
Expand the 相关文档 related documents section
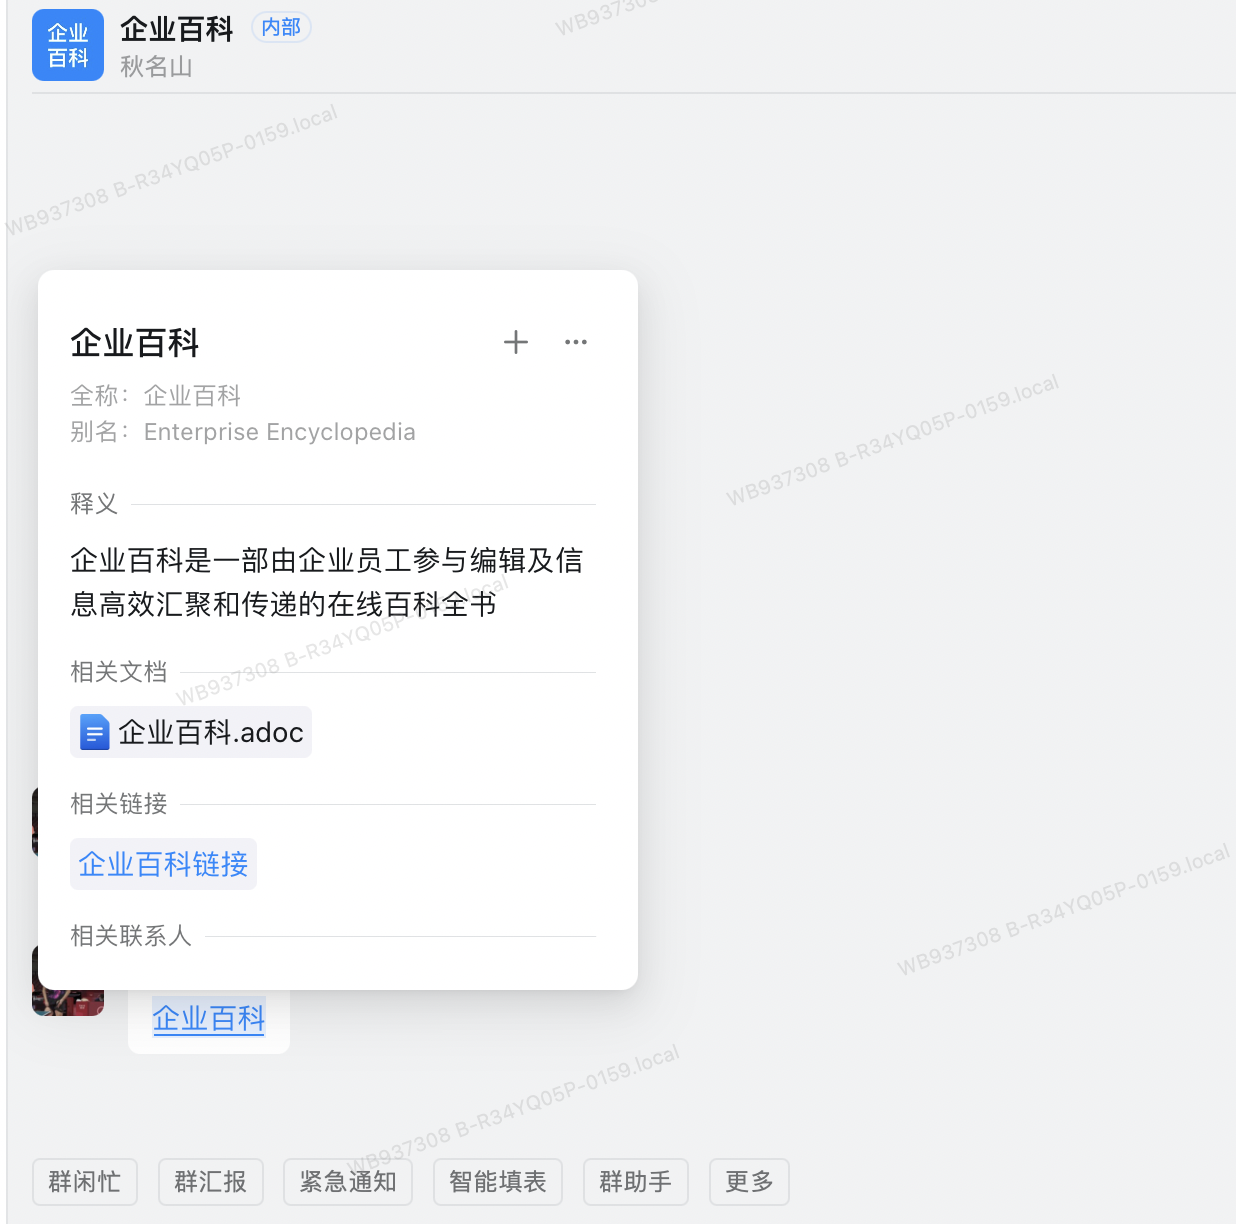[118, 671]
